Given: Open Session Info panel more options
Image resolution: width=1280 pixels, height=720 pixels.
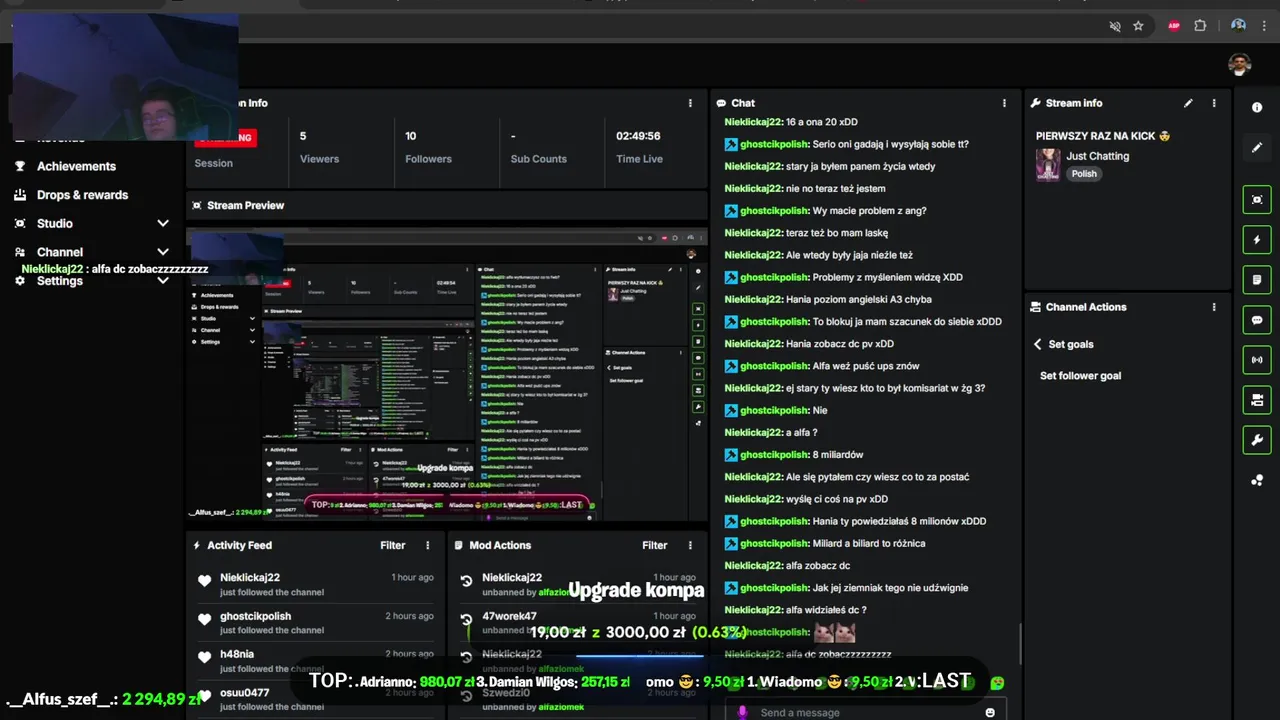Looking at the screenshot, I should [690, 103].
